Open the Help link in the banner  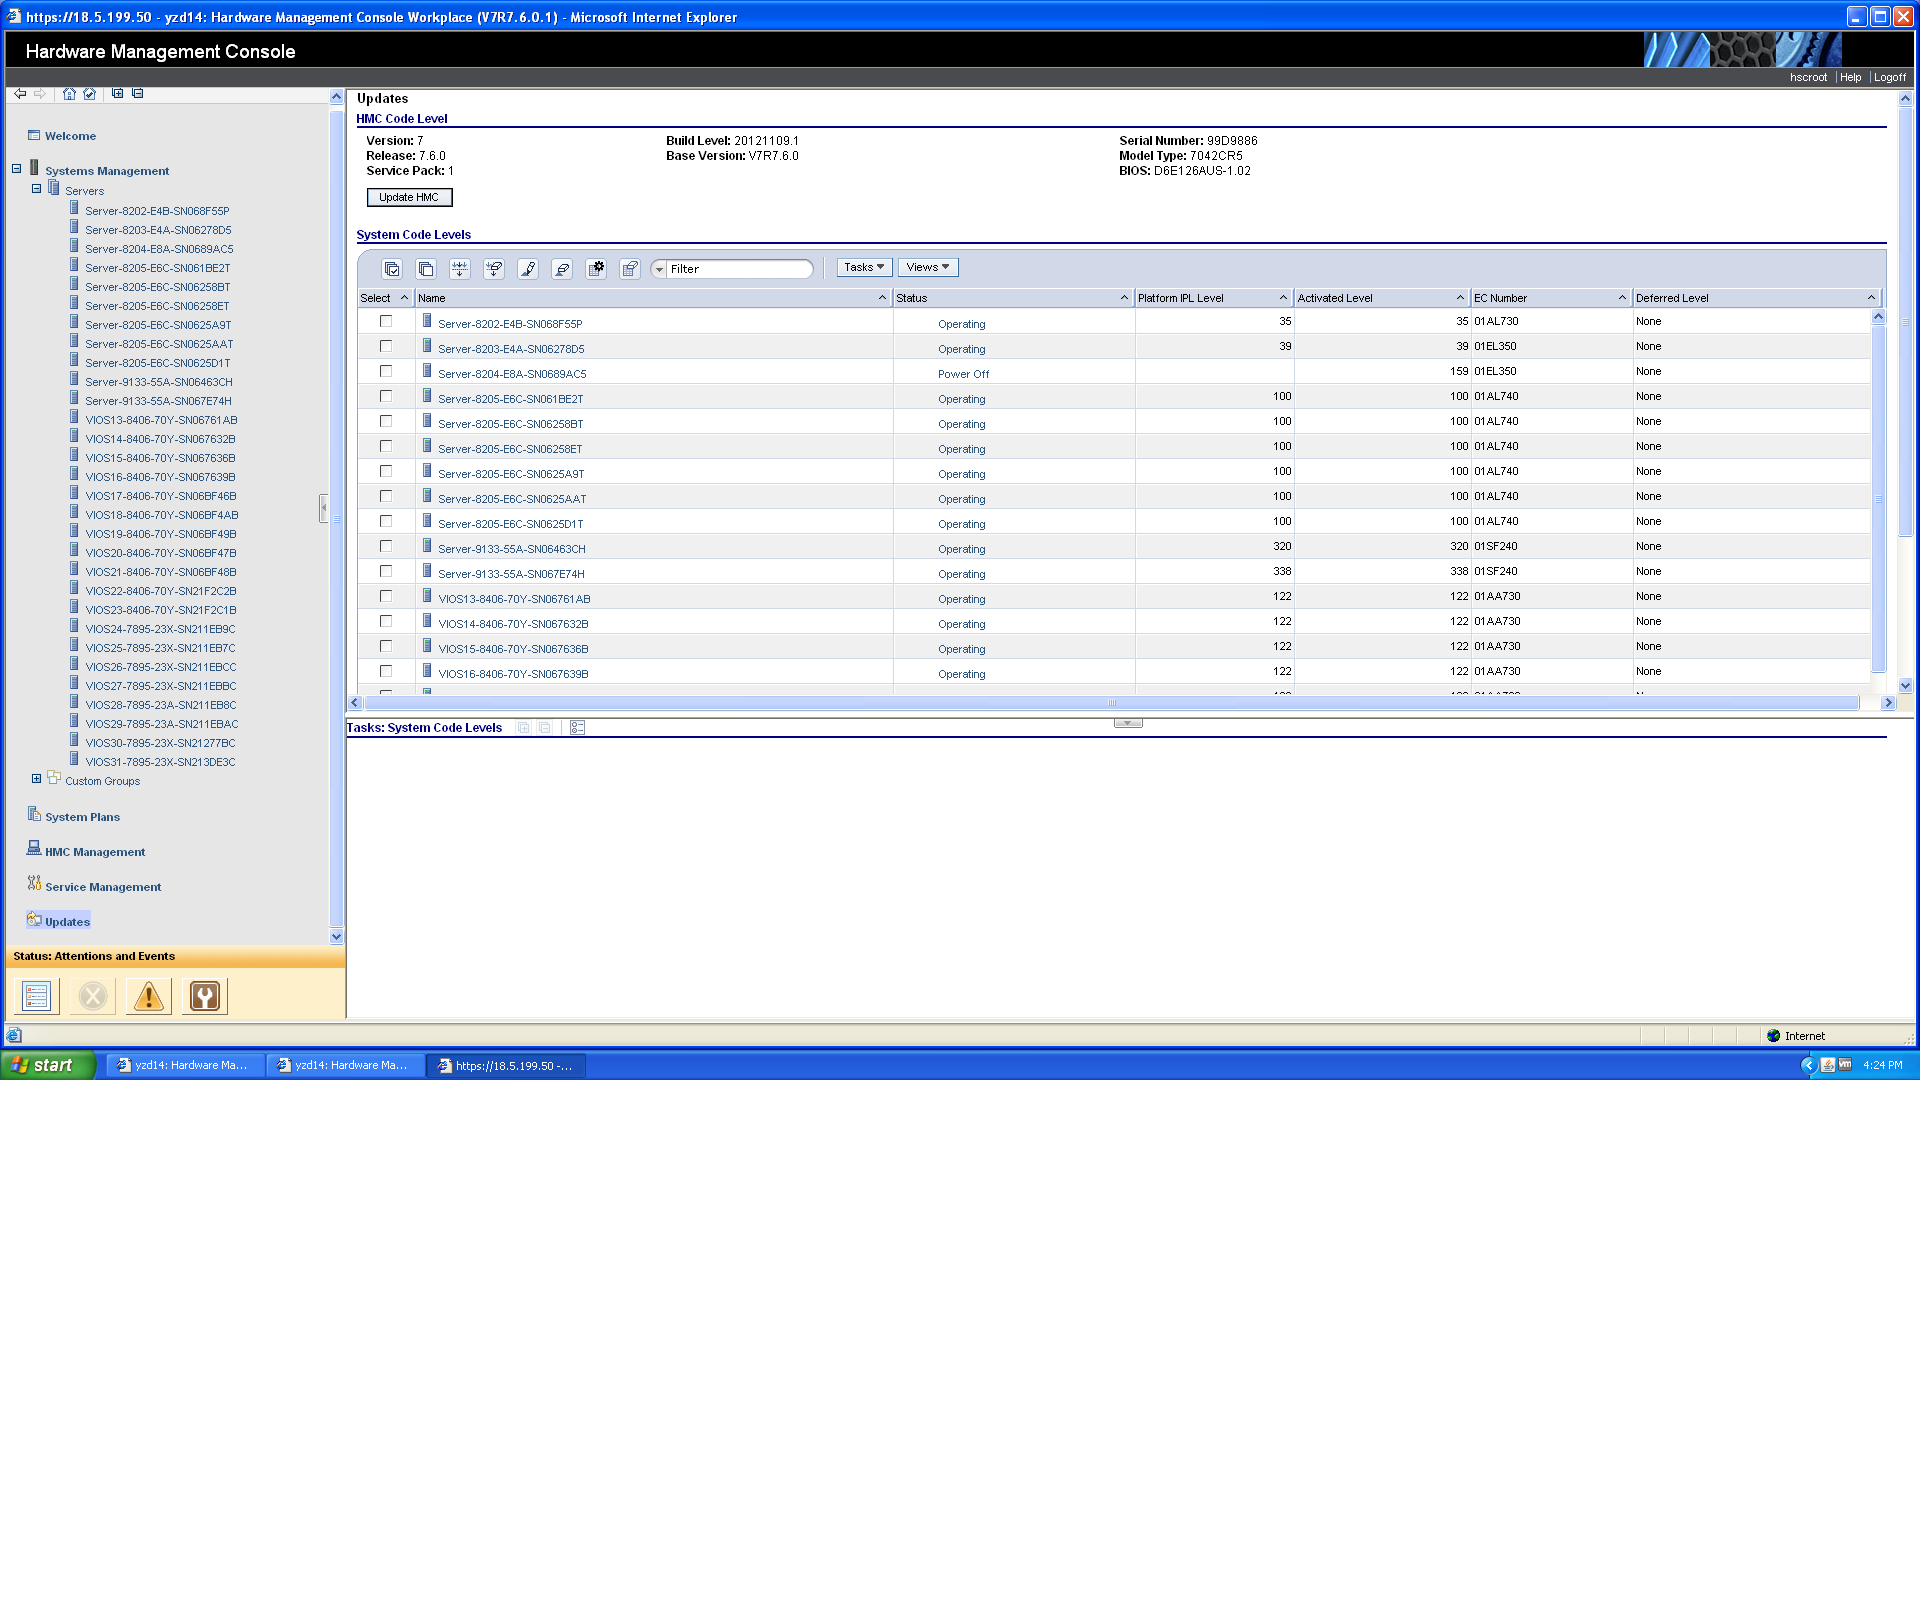(1850, 78)
